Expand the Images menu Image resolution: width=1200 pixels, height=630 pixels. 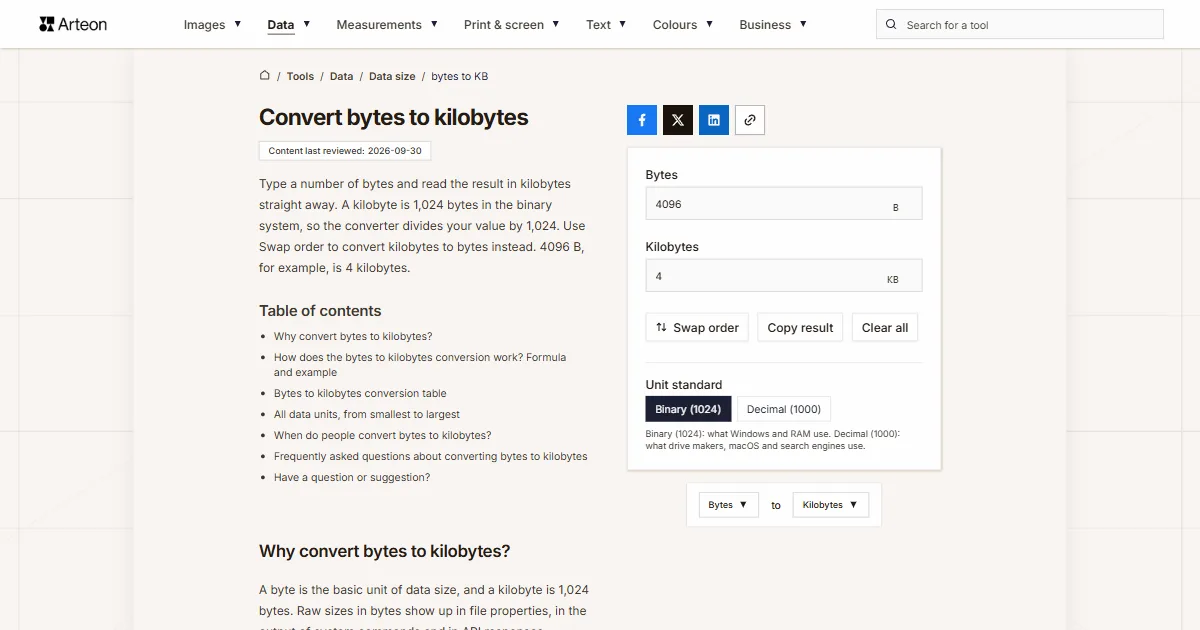click(x=212, y=25)
